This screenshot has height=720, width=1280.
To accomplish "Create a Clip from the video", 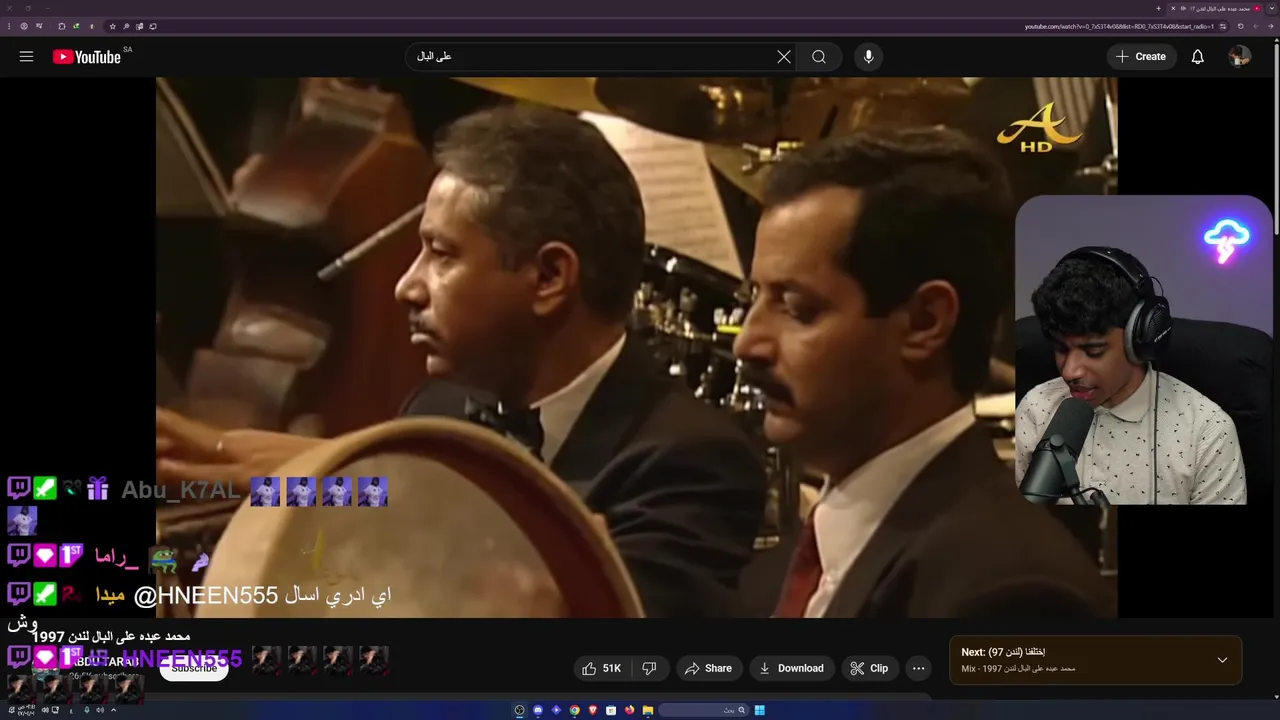I will point(869,668).
